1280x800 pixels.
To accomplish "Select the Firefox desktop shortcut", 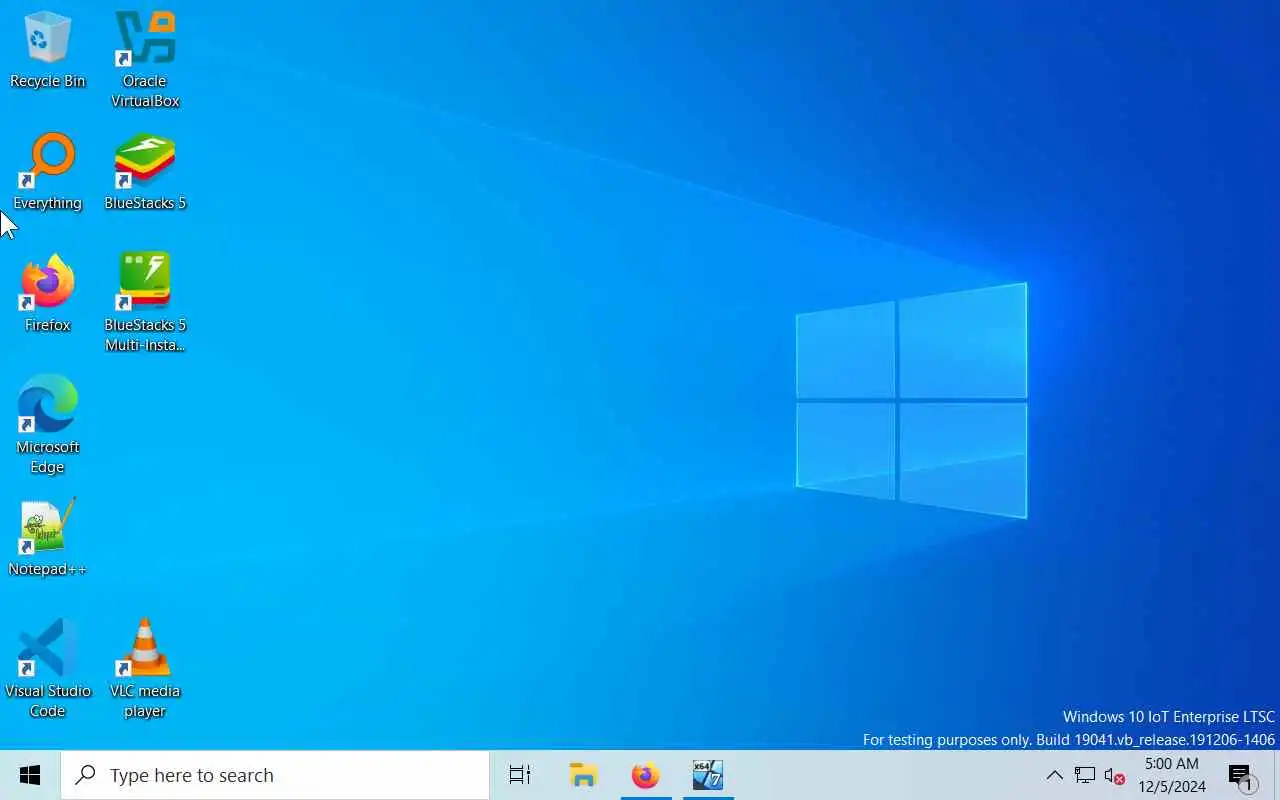I will pos(47,294).
